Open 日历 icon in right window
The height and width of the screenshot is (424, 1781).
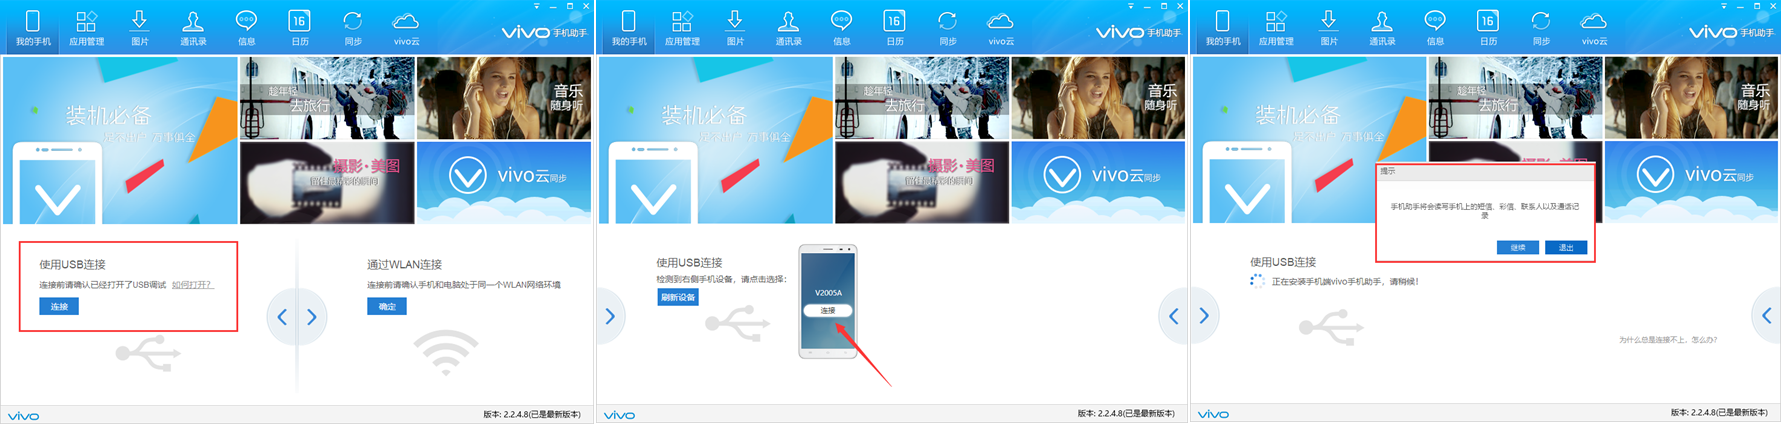pos(1488,27)
